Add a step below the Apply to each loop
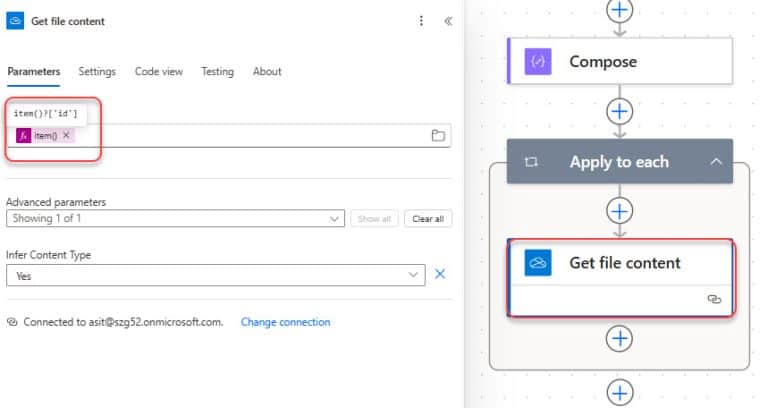 [x=620, y=393]
